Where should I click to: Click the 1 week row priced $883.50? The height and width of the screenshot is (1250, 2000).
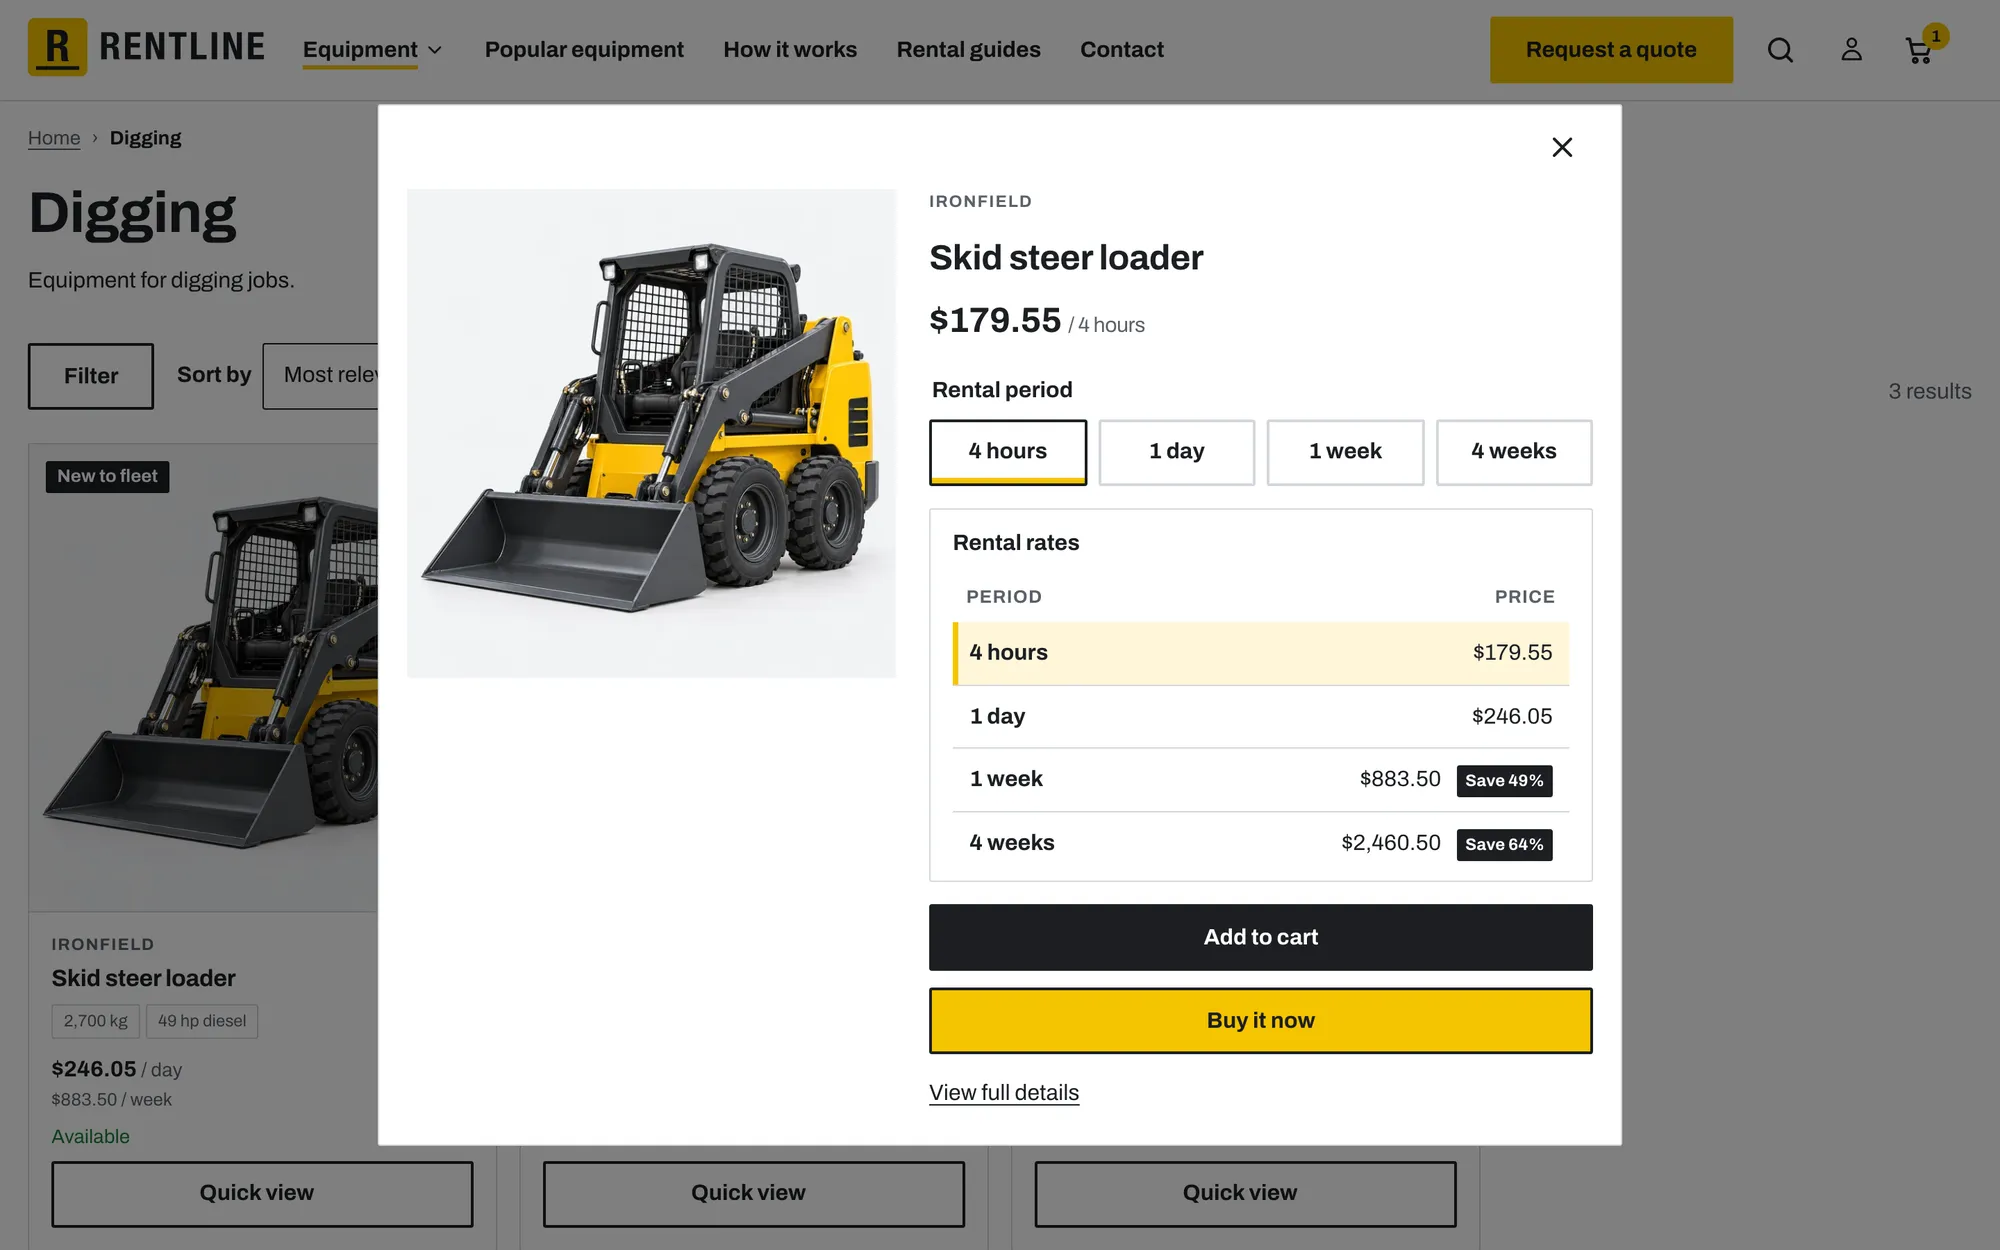(1260, 779)
